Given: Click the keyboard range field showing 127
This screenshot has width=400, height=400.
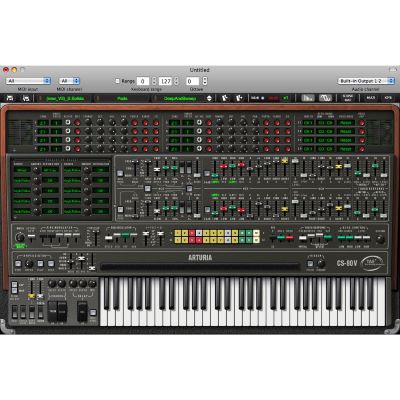Looking at the screenshot, I should (x=165, y=81).
